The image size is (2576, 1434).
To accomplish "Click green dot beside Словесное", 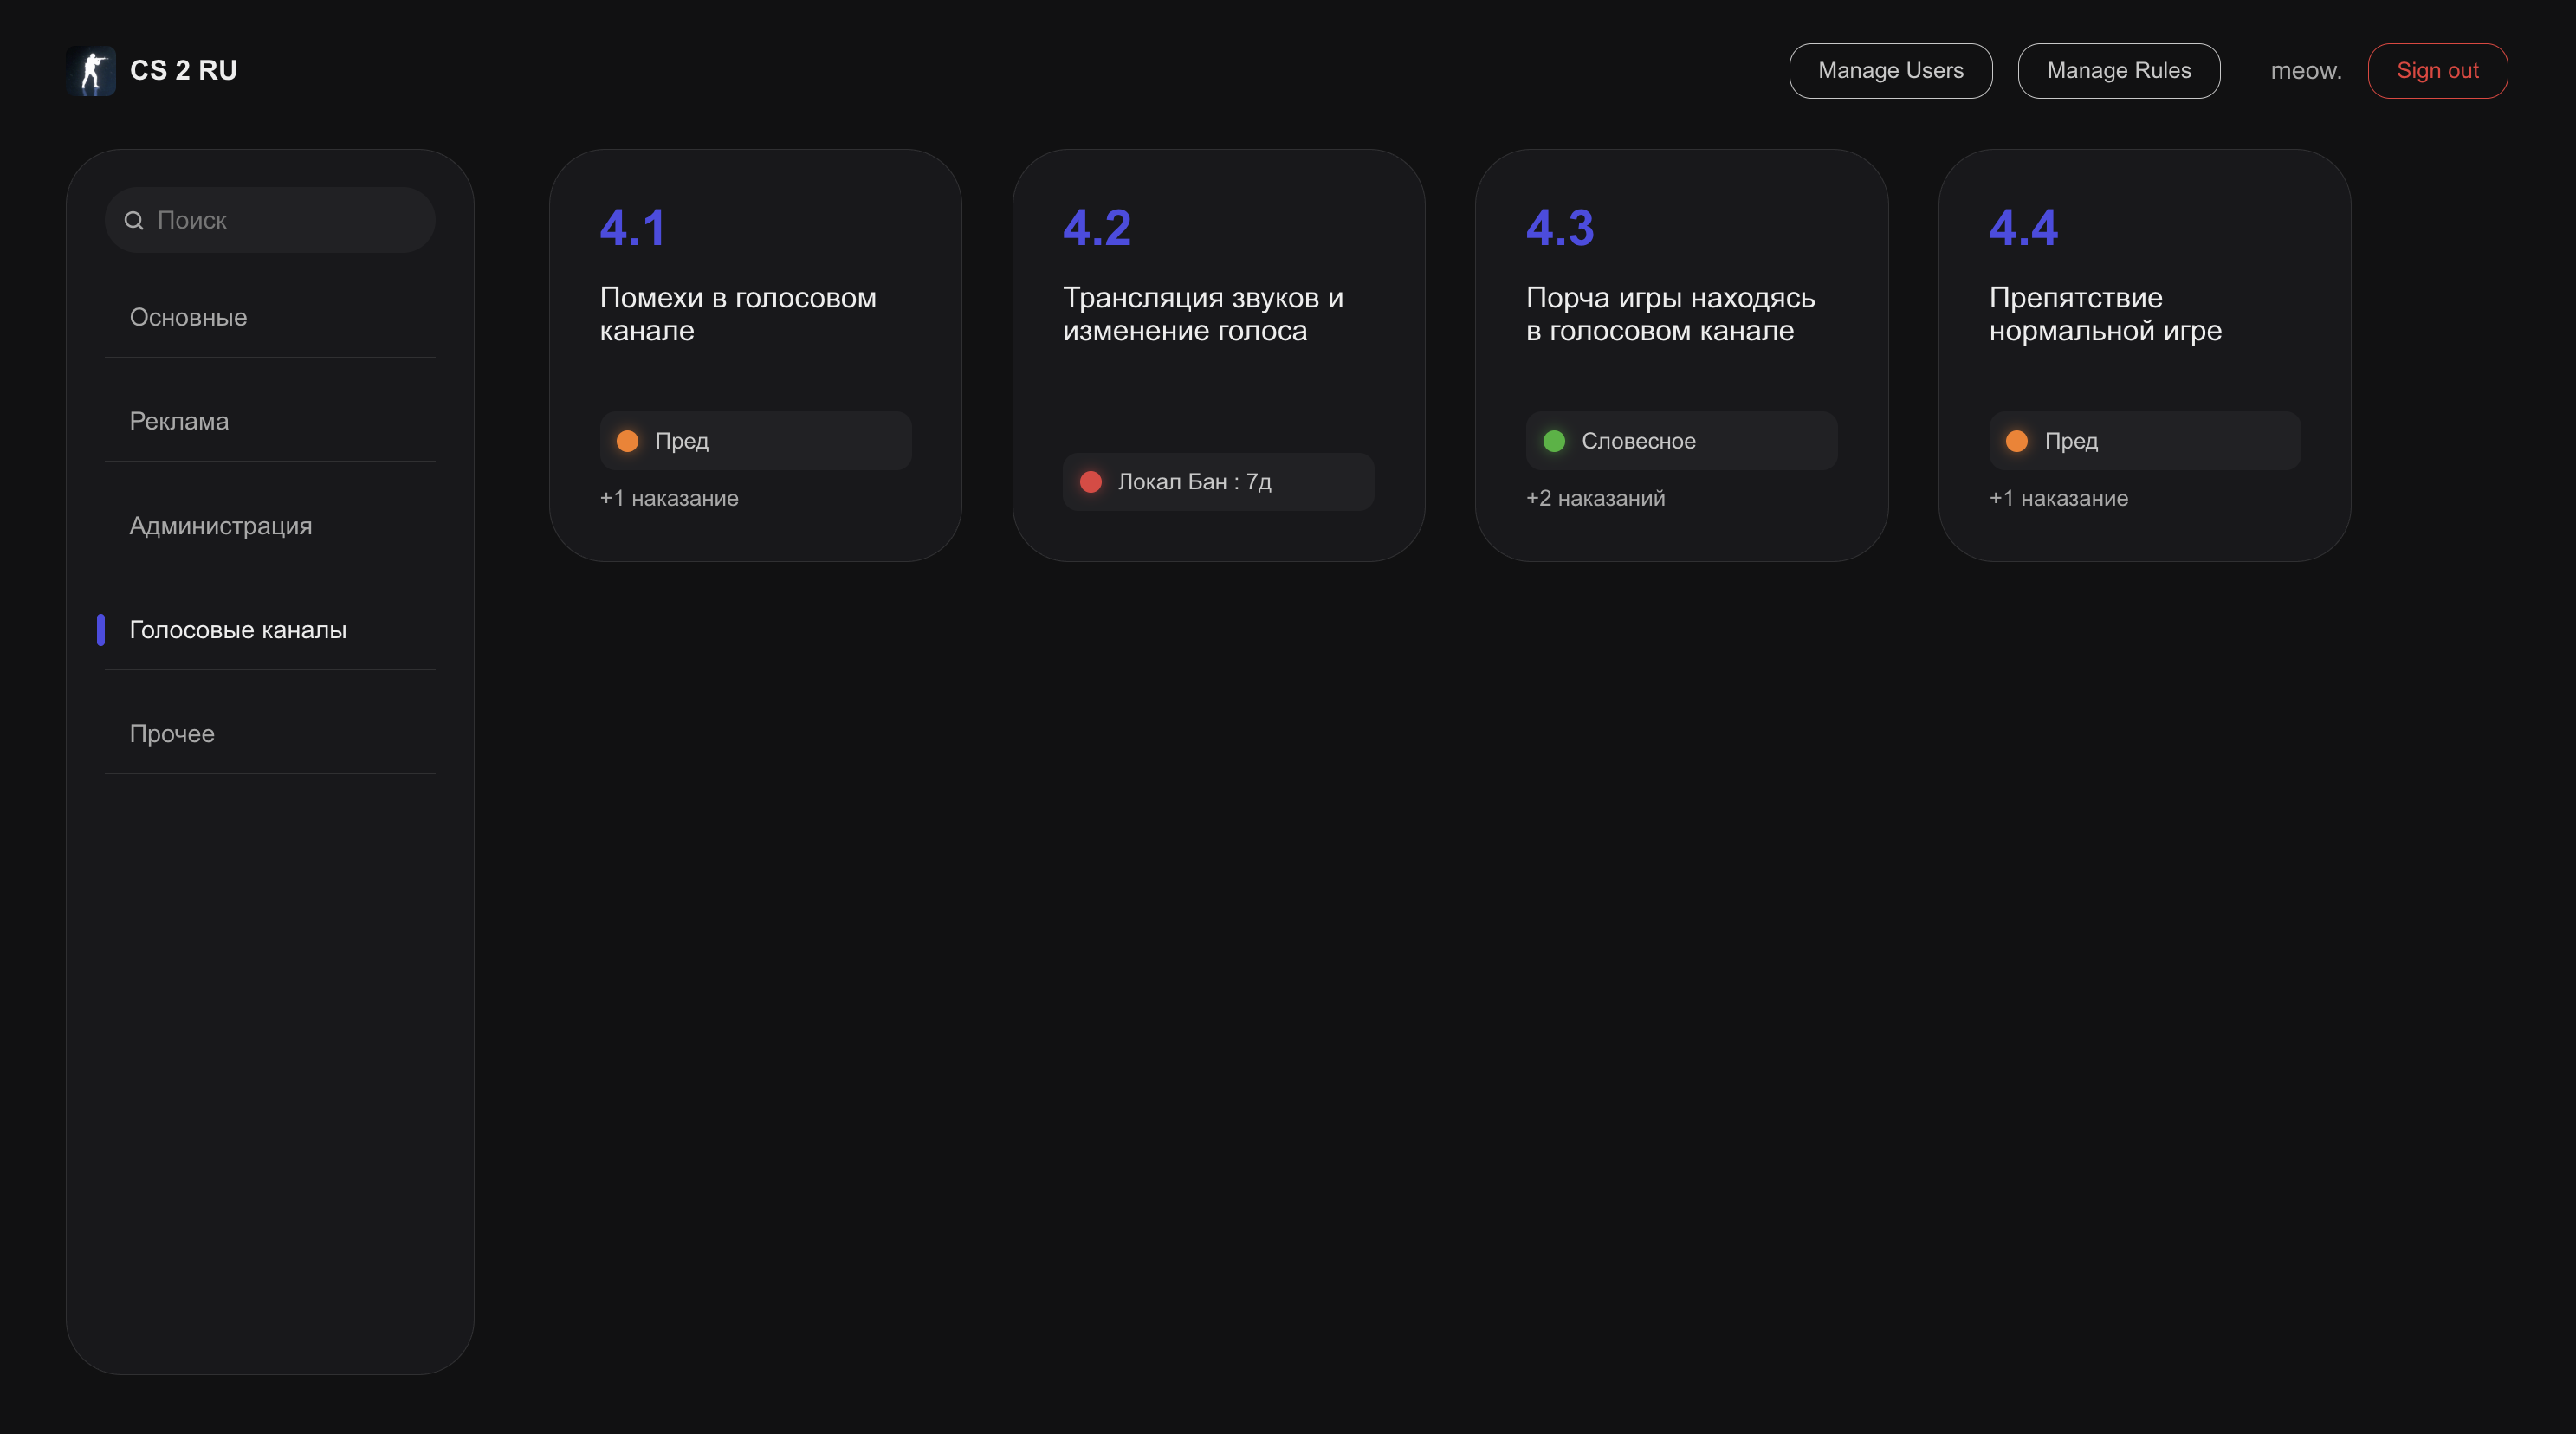I will click(x=1553, y=441).
